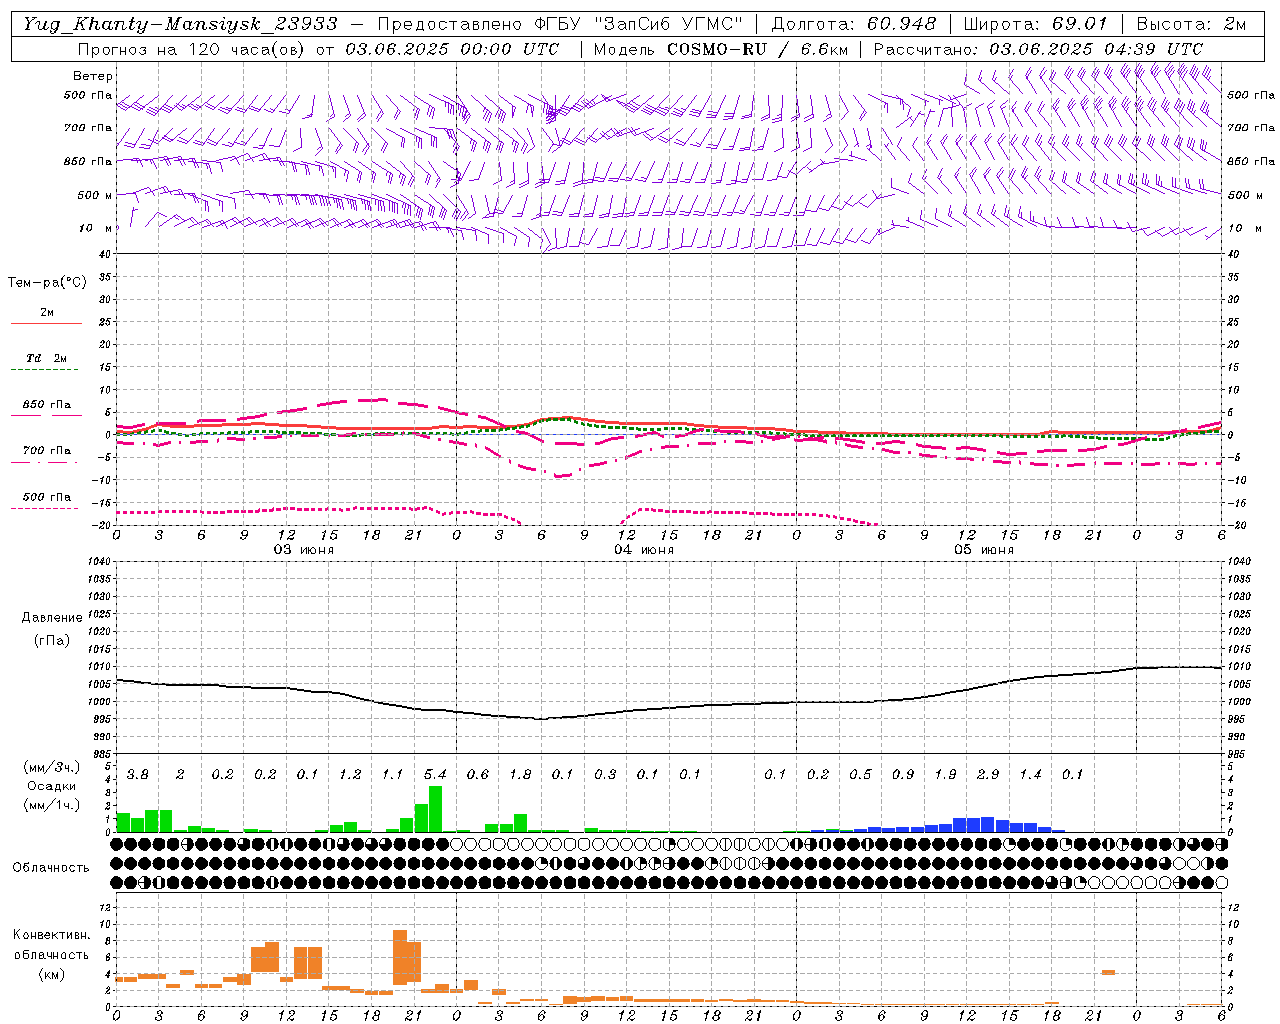Click the '03 июня' date label
This screenshot has width=1280, height=1024.
point(304,550)
